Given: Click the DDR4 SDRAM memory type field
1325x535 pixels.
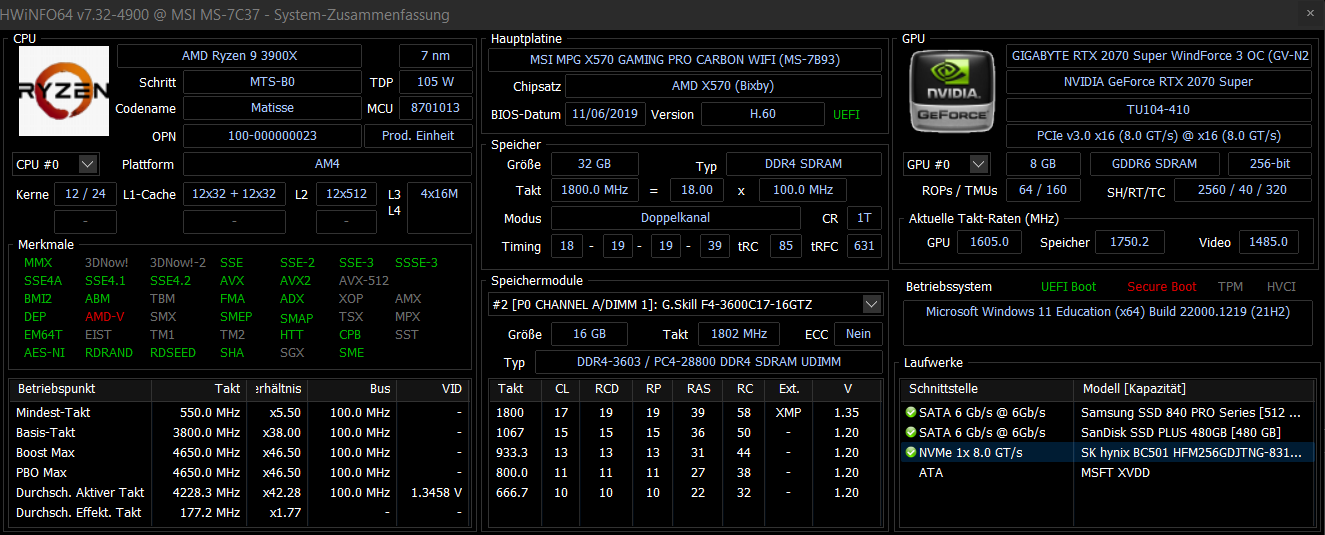Looking at the screenshot, I should (x=804, y=164).
